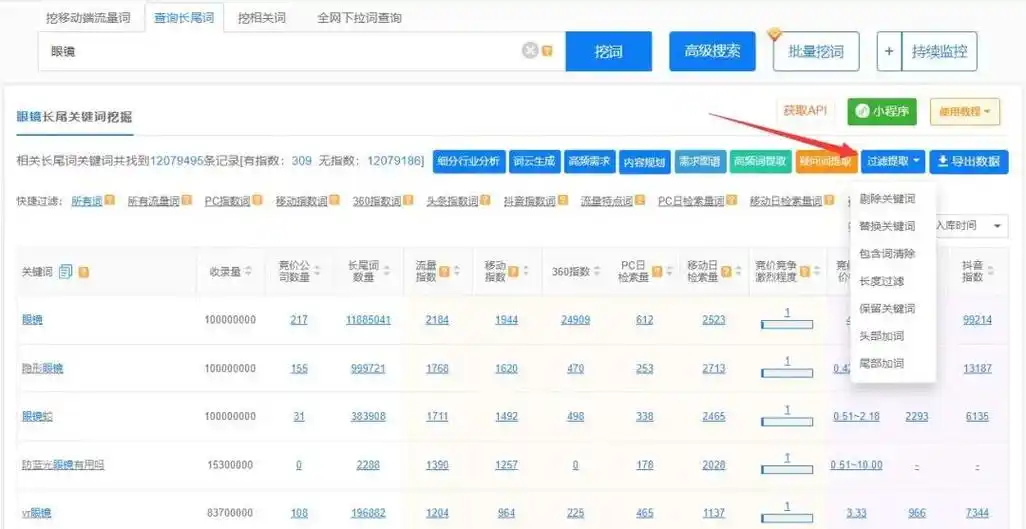Open the 使用教程 dropdown
Screen dimensions: 1026x529
(x=965, y=112)
